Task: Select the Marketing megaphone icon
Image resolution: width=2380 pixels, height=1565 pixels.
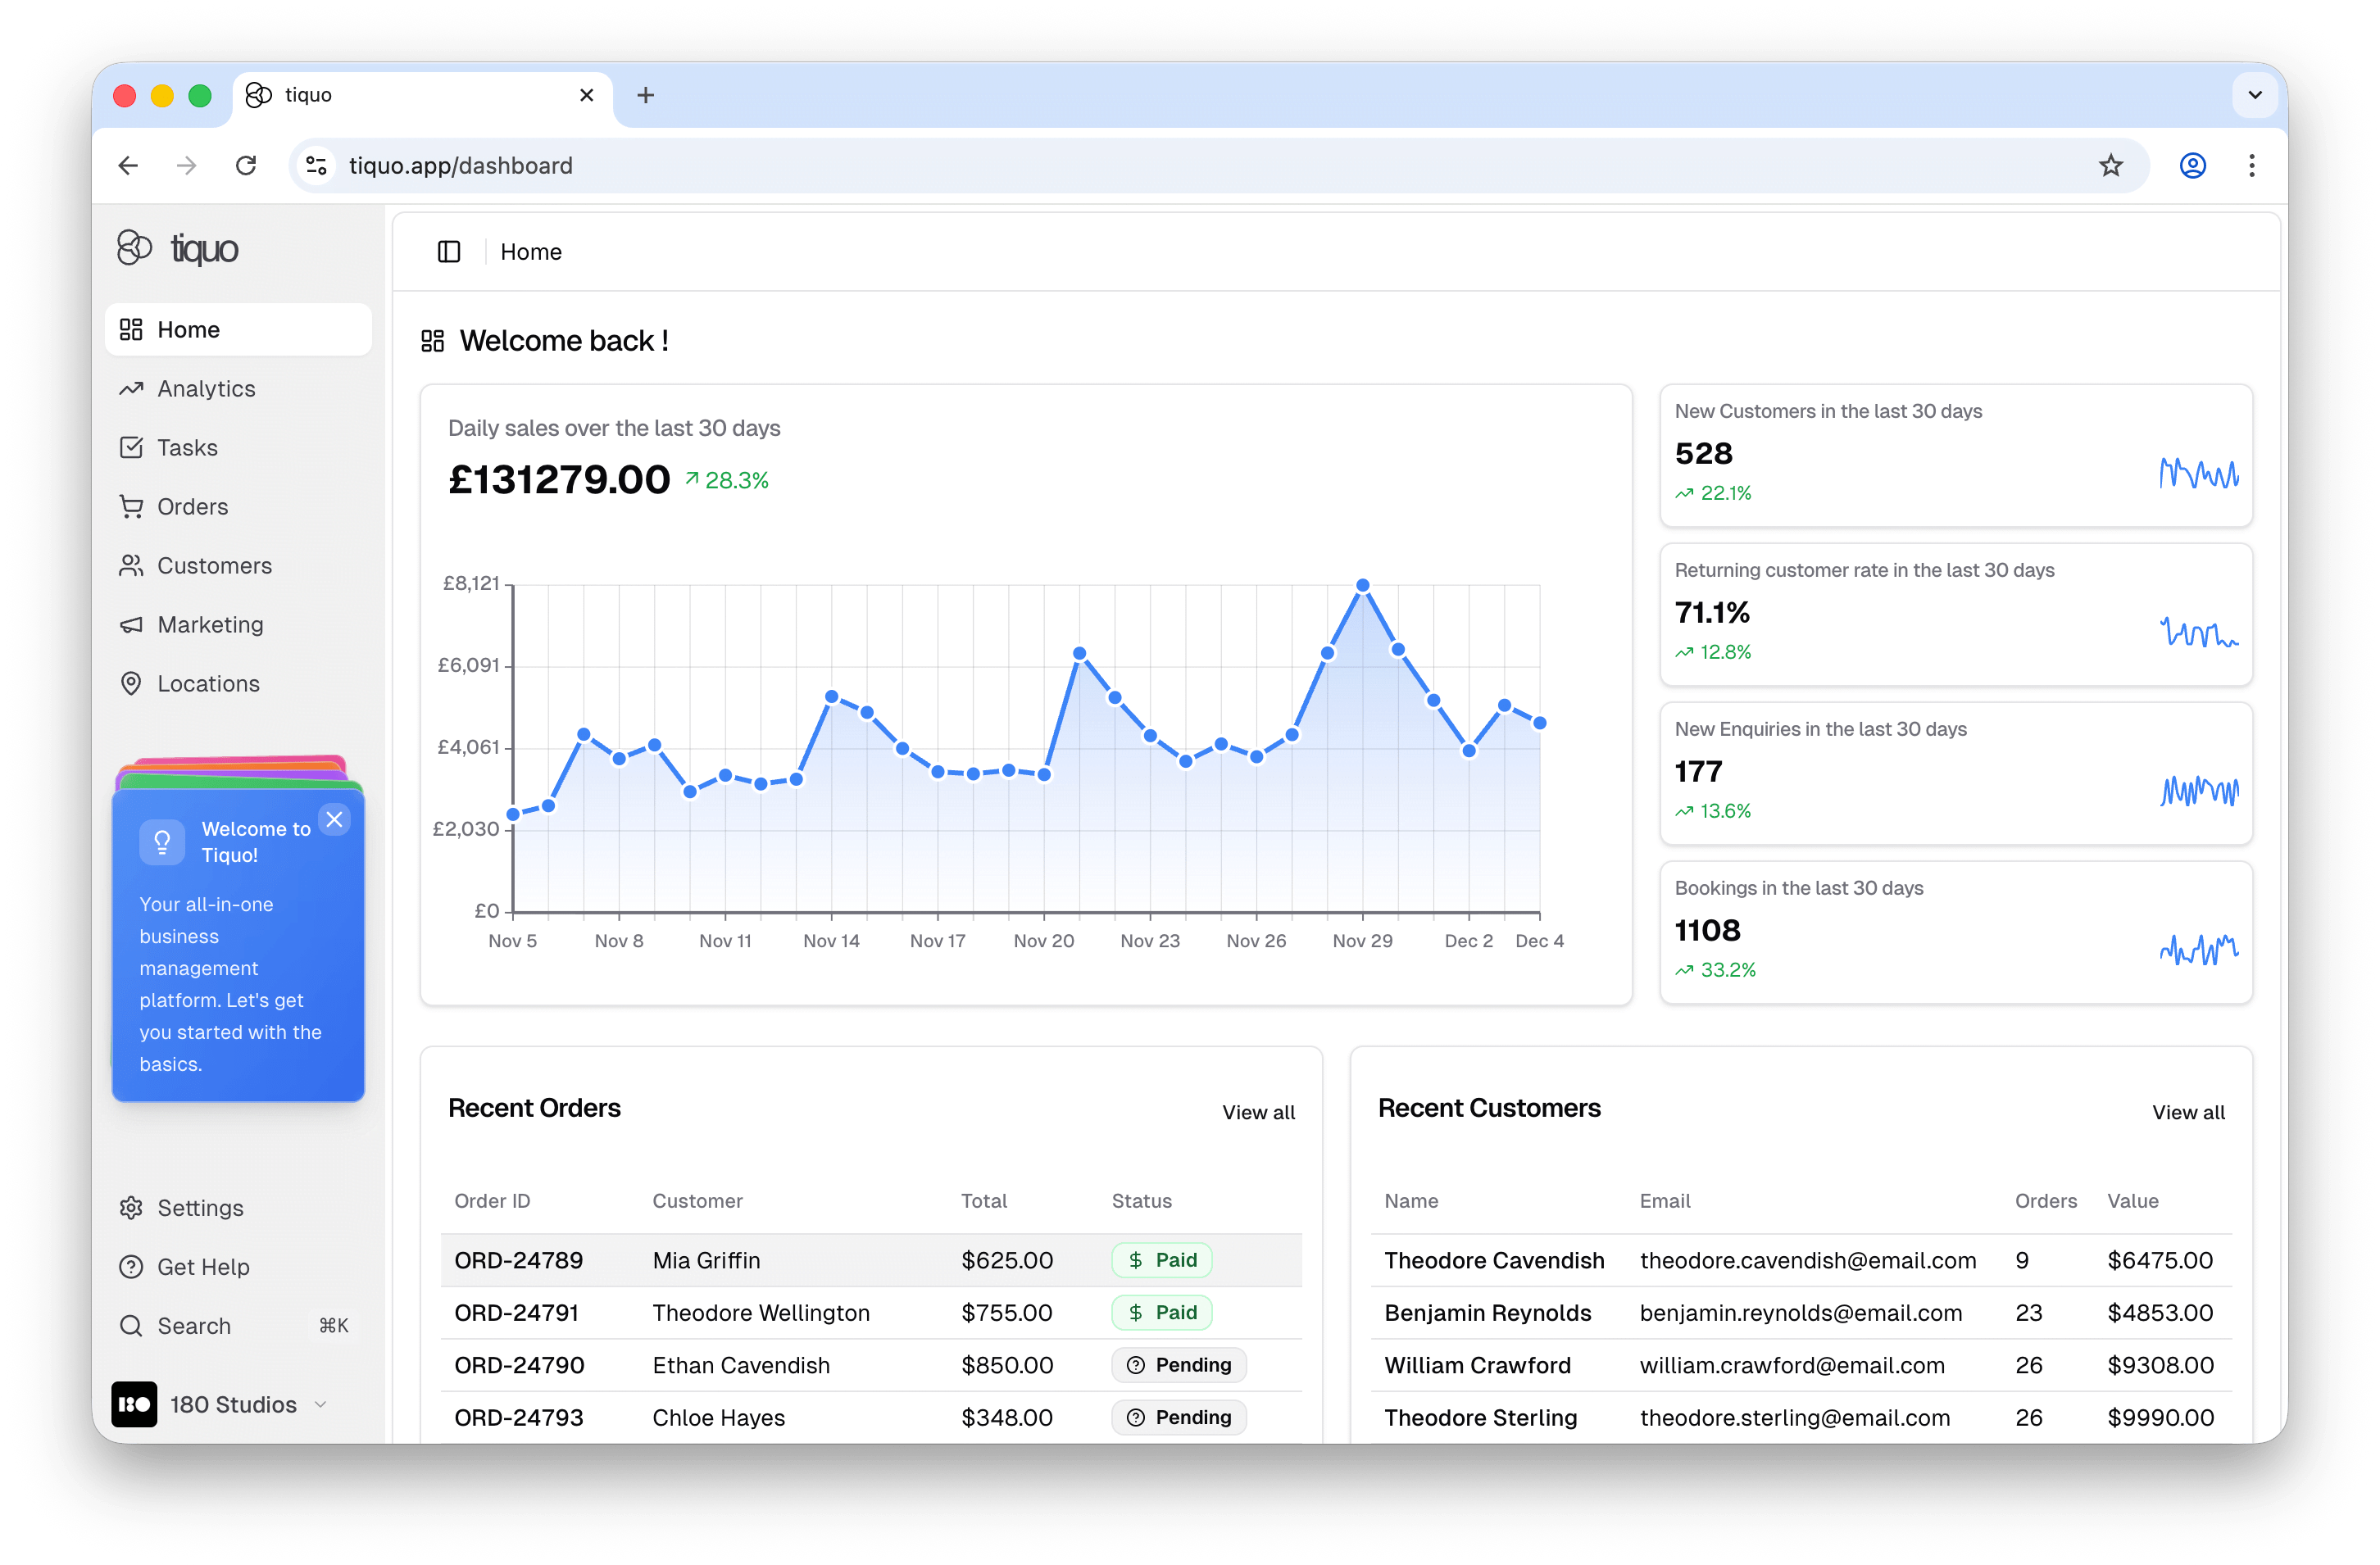Action: tap(132, 624)
